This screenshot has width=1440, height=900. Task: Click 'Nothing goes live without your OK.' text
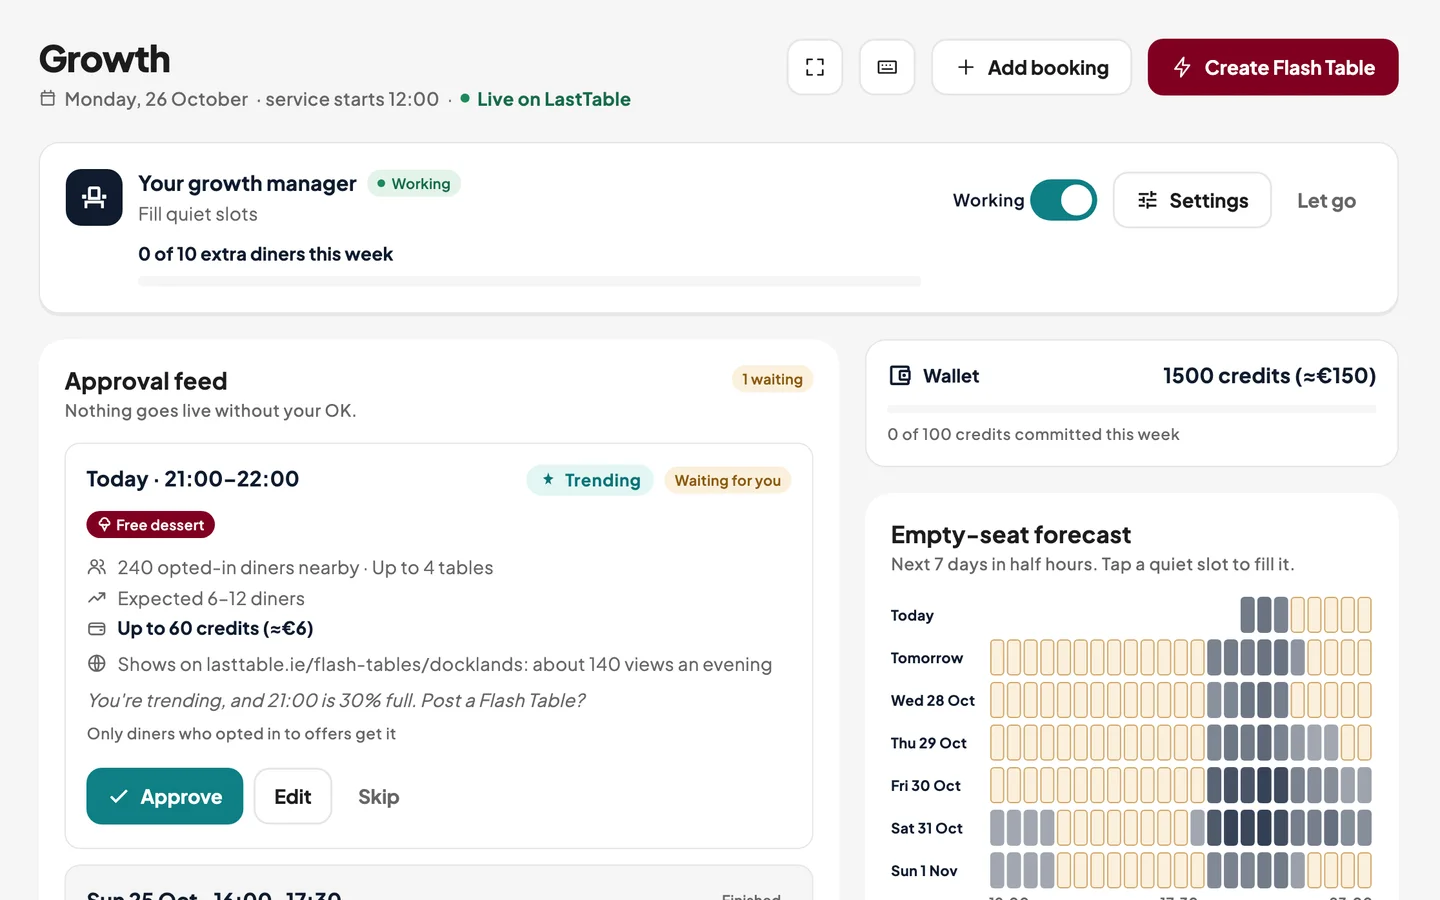click(x=211, y=411)
